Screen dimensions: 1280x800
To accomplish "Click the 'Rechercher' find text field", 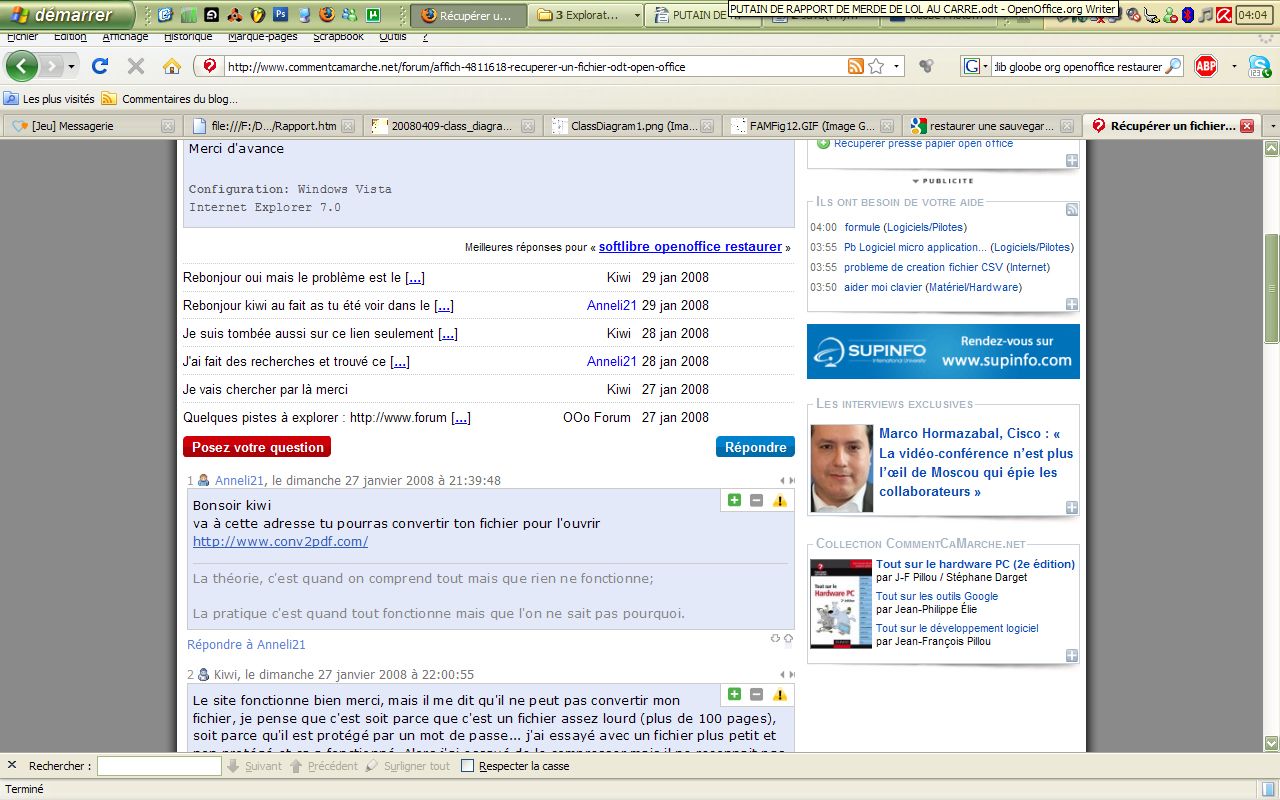I will click(x=159, y=766).
